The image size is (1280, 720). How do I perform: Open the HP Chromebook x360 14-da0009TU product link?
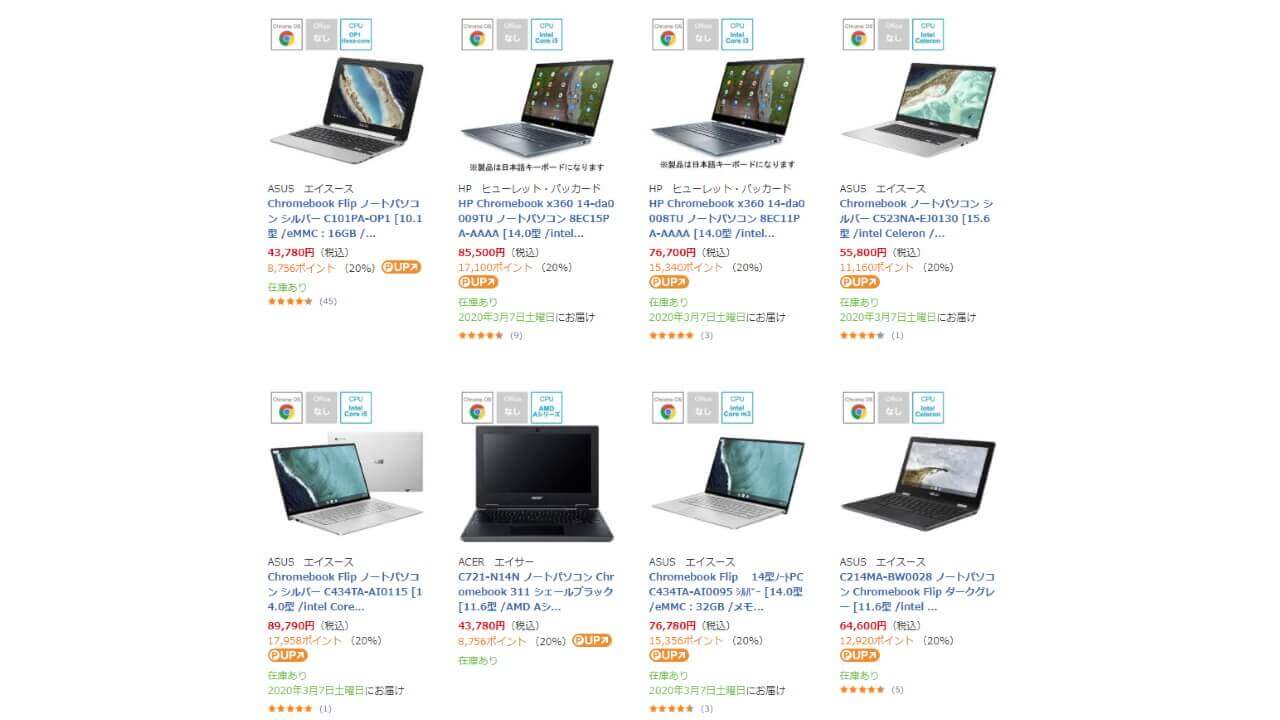click(x=536, y=218)
